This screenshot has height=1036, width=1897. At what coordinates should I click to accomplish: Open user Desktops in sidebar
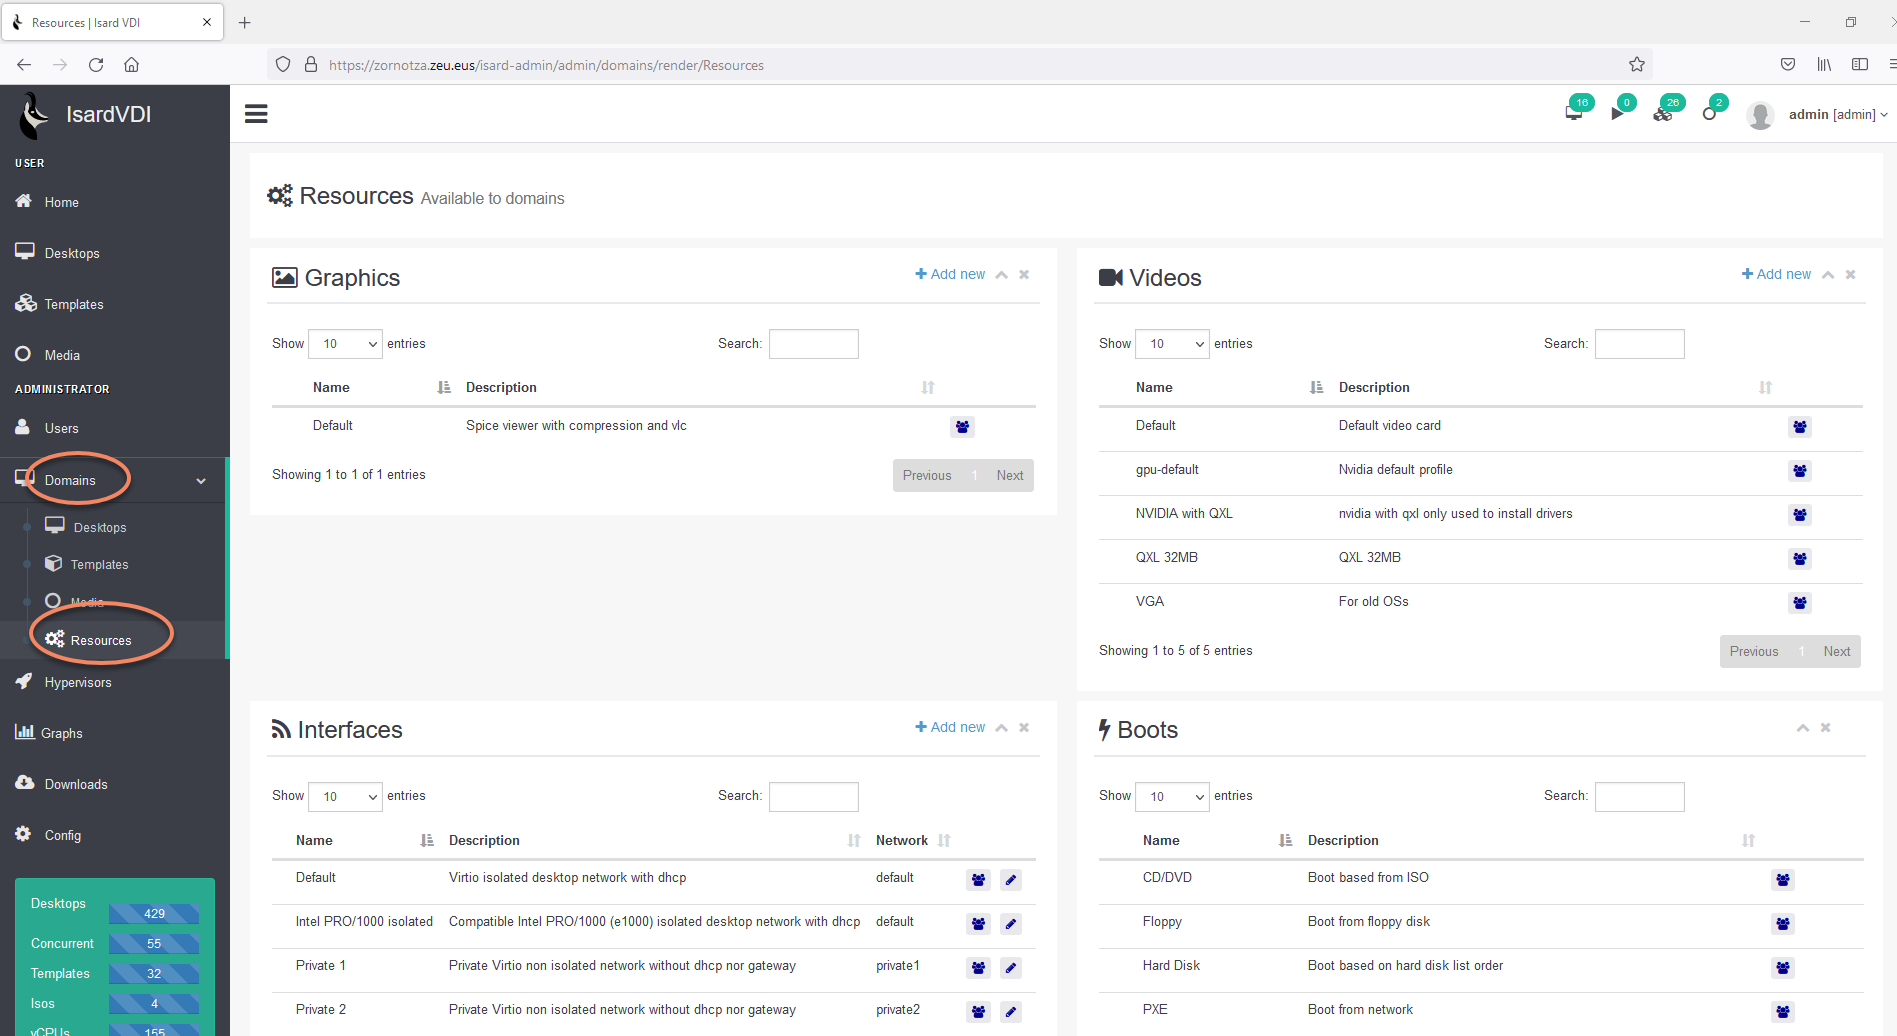72,253
